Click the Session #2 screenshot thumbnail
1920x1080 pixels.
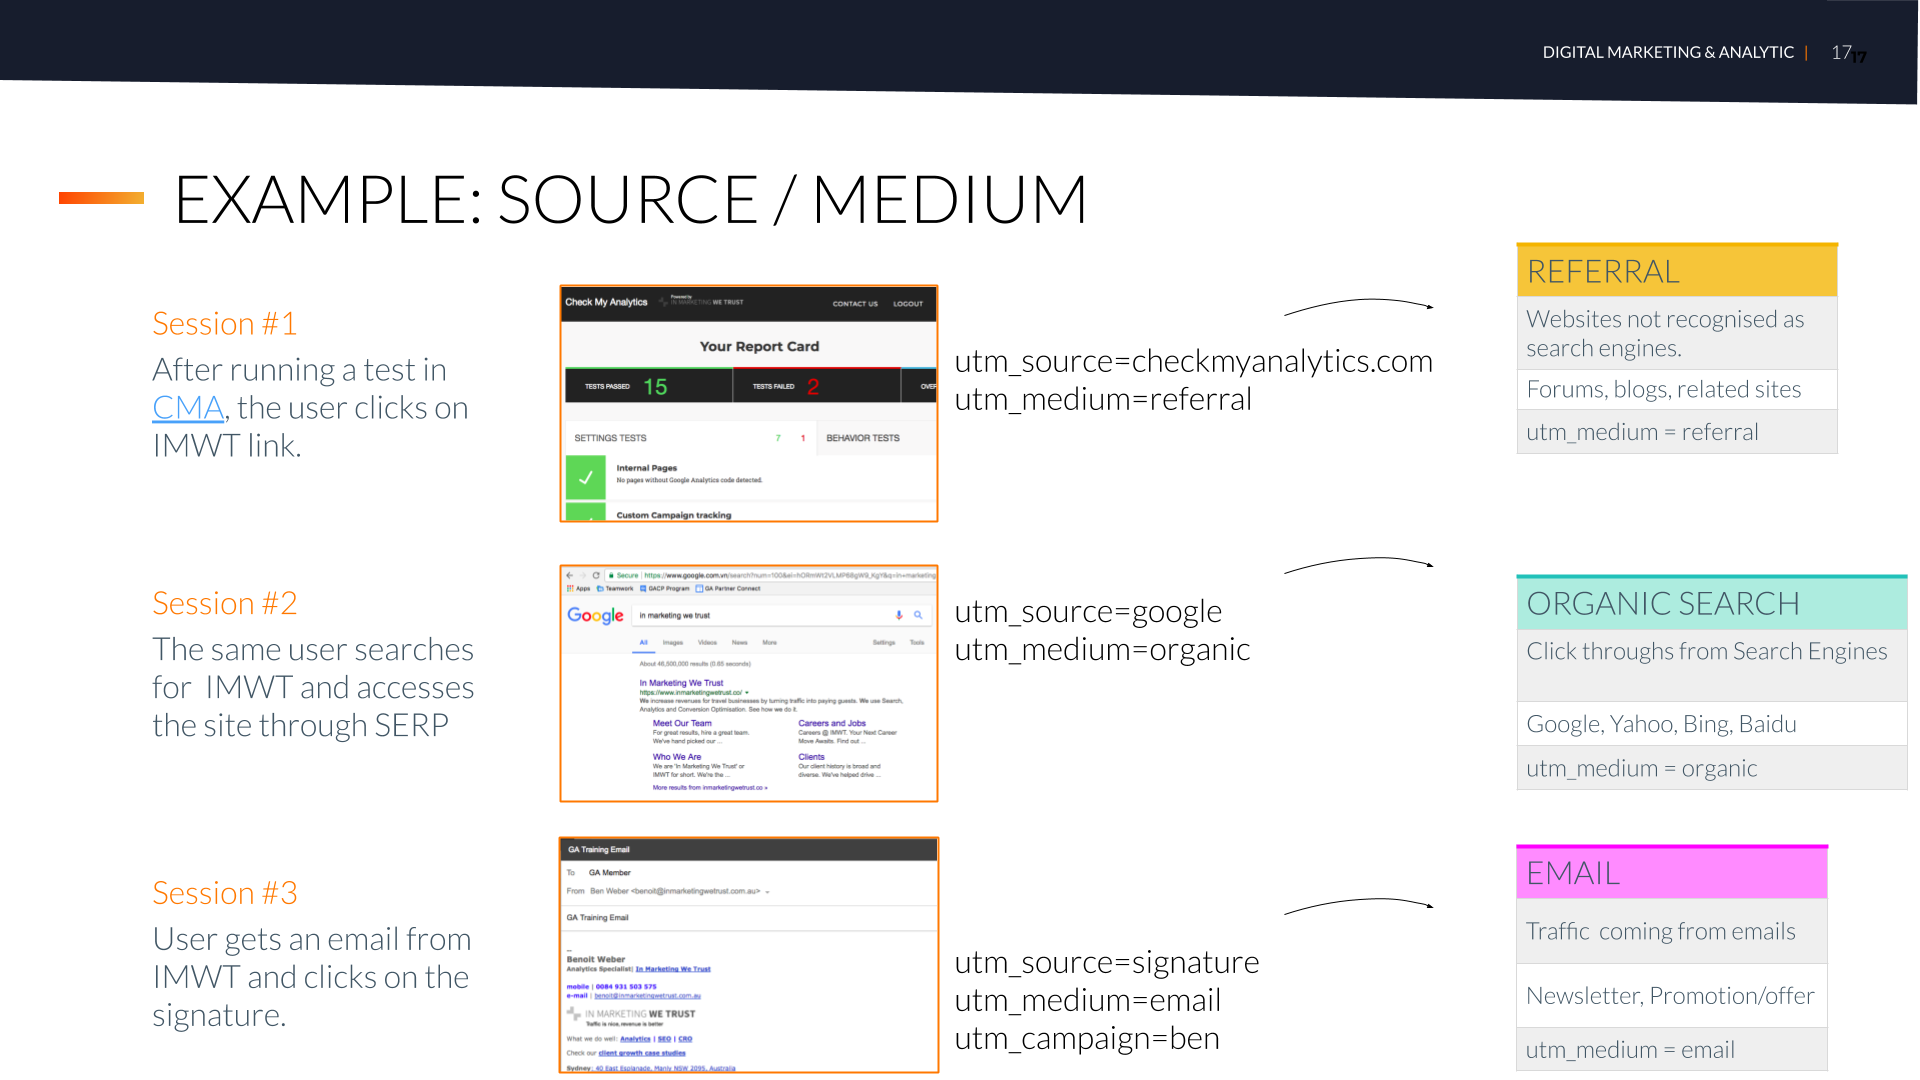[x=746, y=683]
